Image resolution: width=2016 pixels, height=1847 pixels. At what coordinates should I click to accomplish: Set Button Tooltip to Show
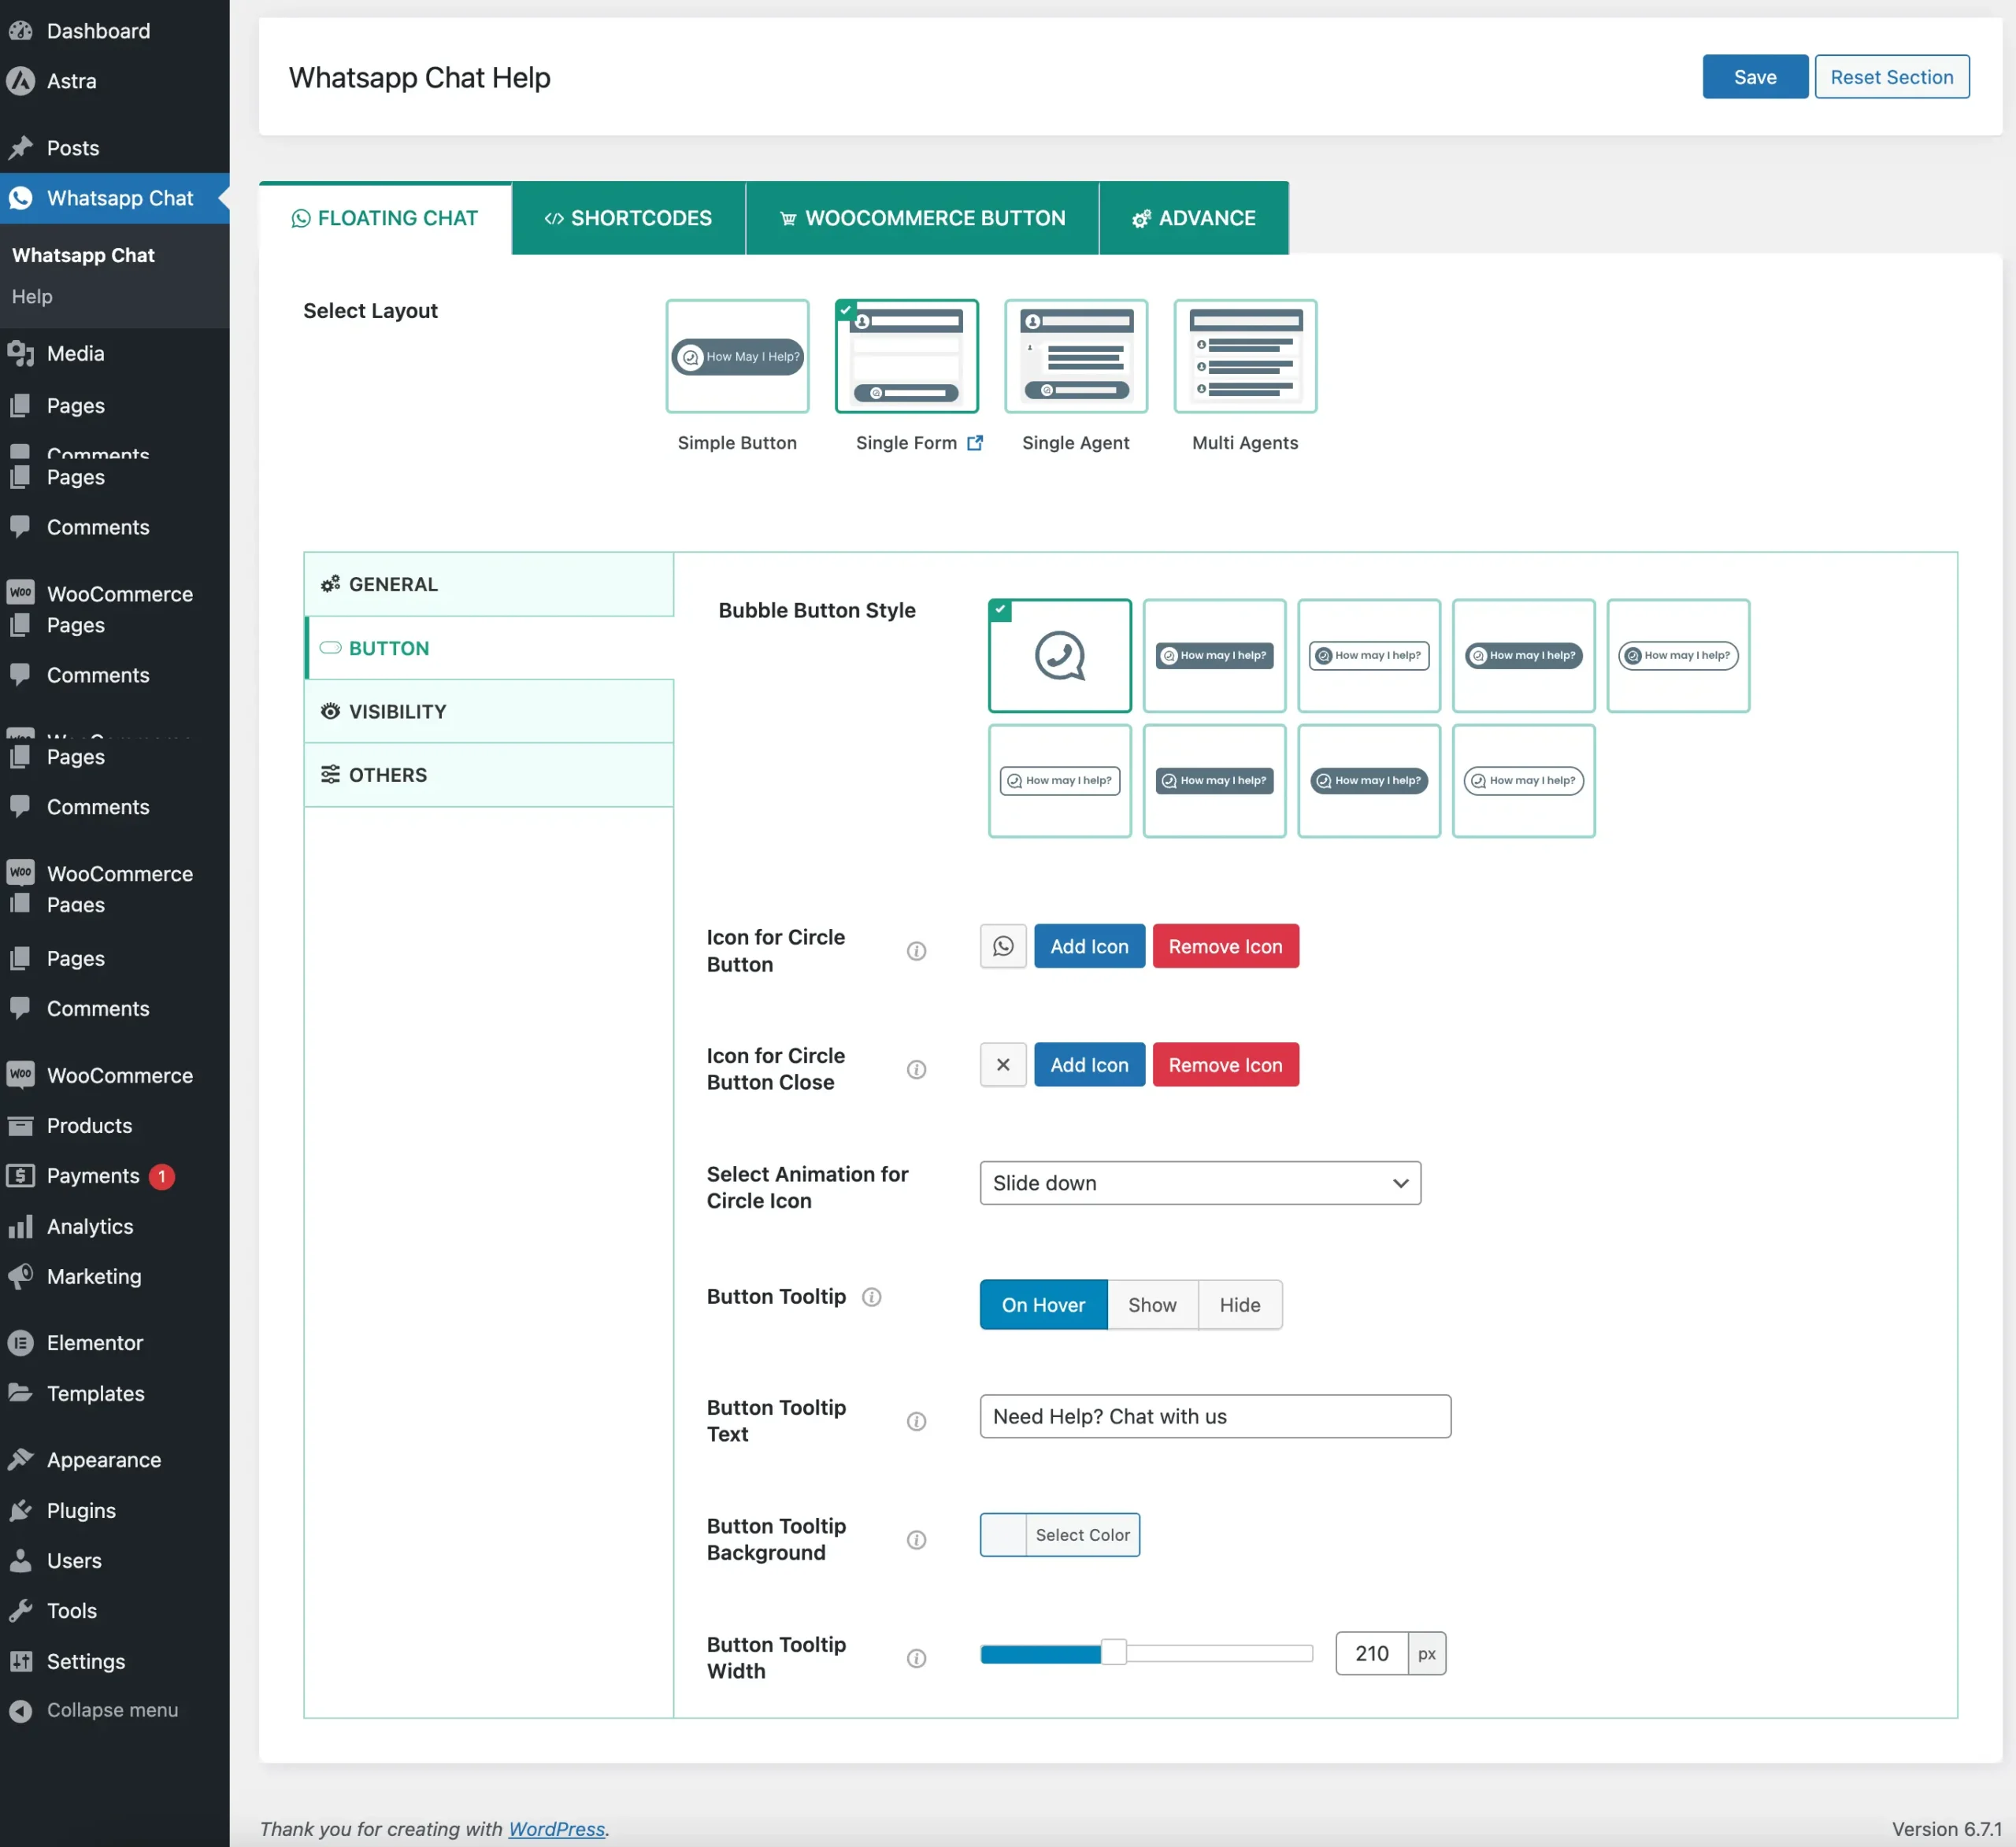pyautogui.click(x=1152, y=1305)
